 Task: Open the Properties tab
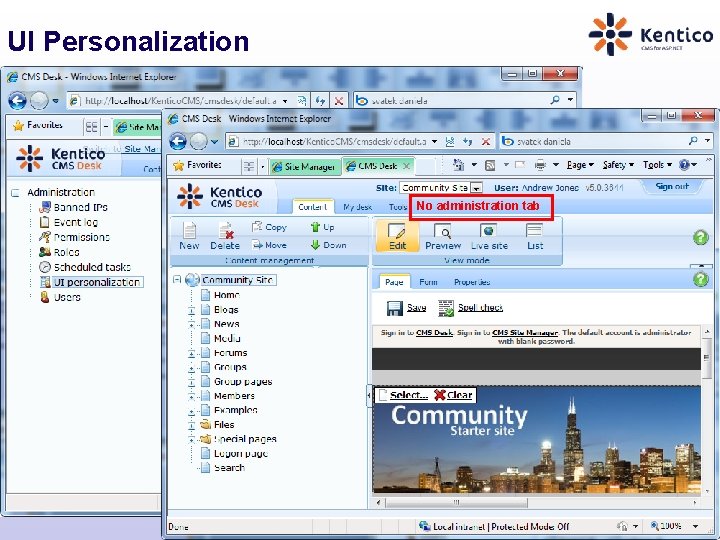point(472,282)
